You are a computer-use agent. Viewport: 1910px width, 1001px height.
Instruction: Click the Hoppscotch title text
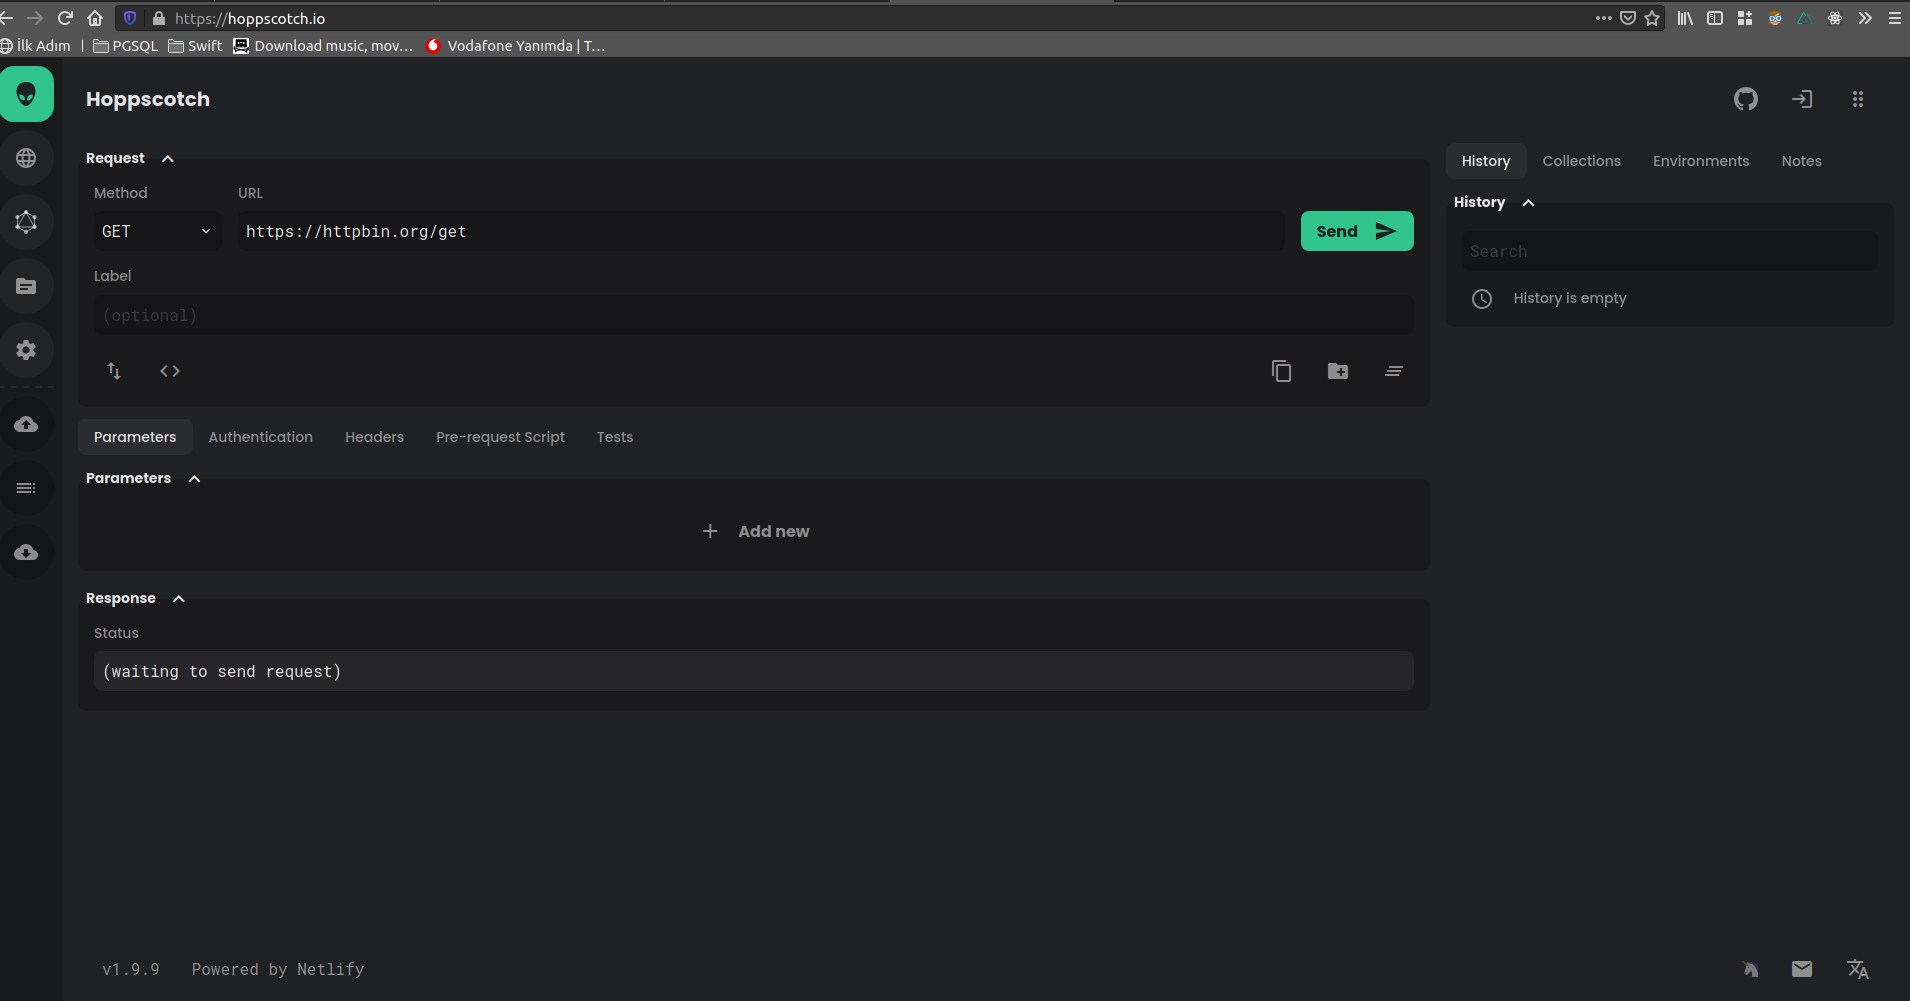148,99
